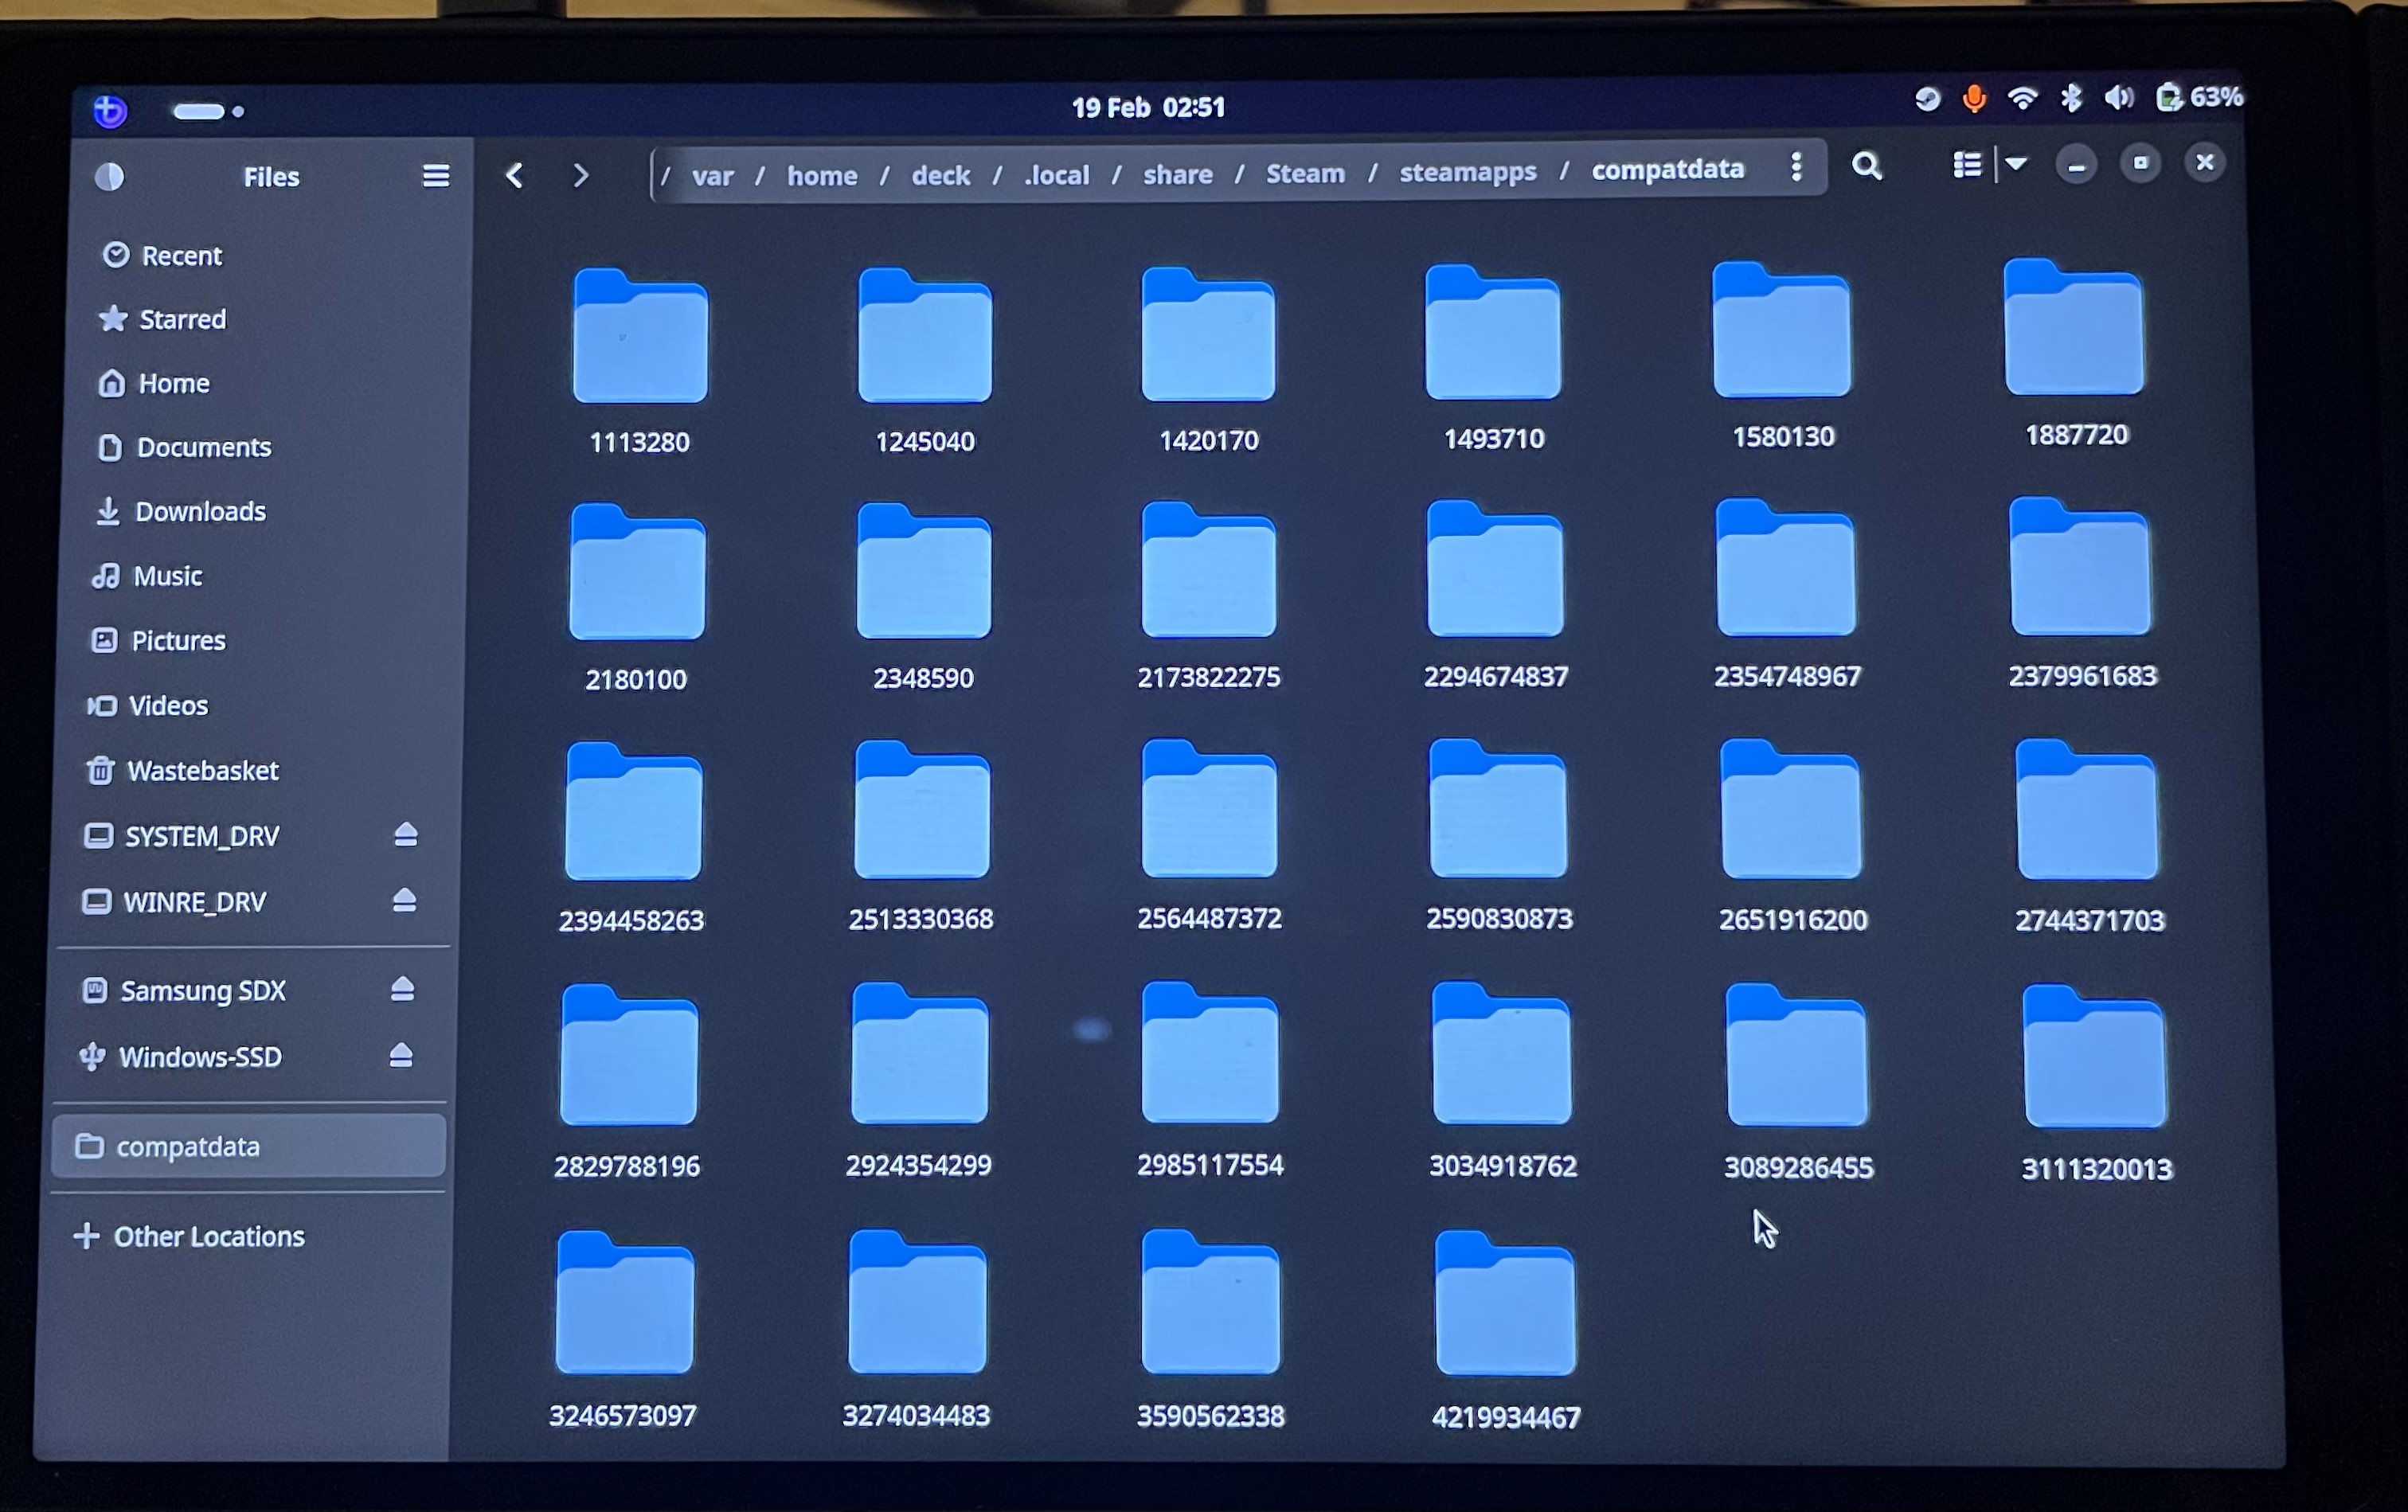Eject the Samsung SDX drive

(x=402, y=988)
